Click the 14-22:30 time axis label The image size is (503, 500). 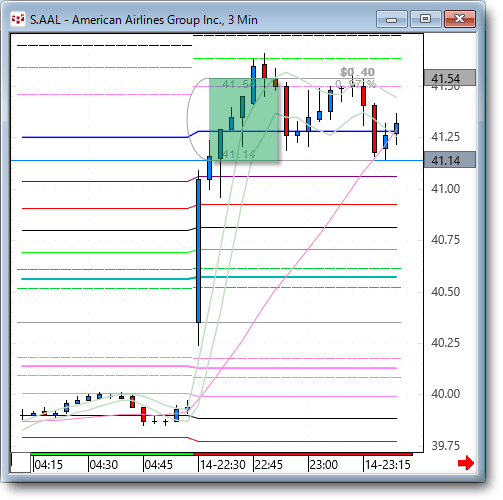[x=223, y=464]
